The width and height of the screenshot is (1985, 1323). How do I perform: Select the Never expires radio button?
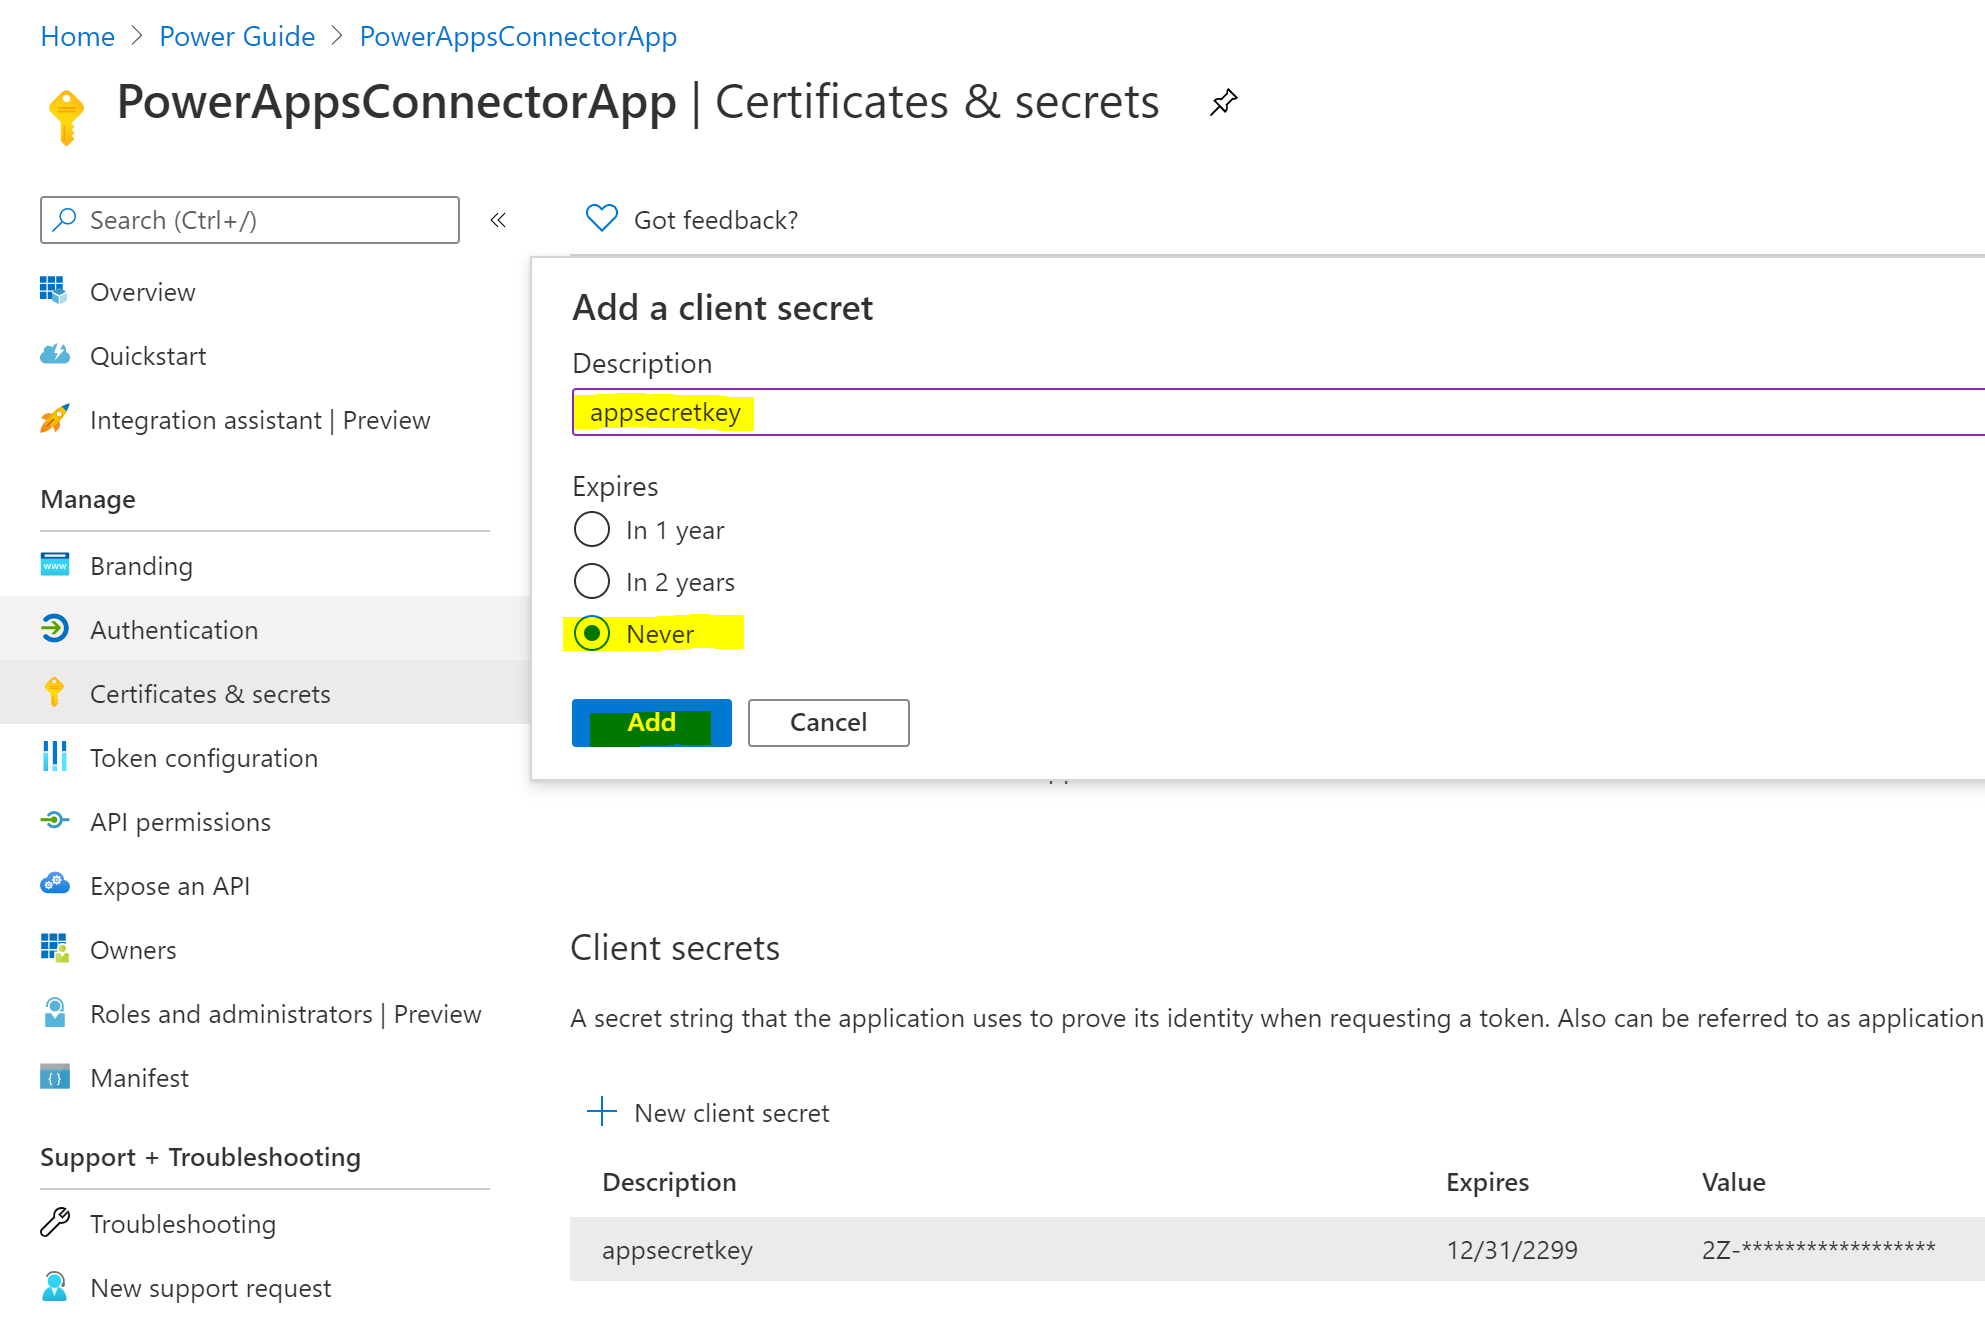pyautogui.click(x=592, y=633)
